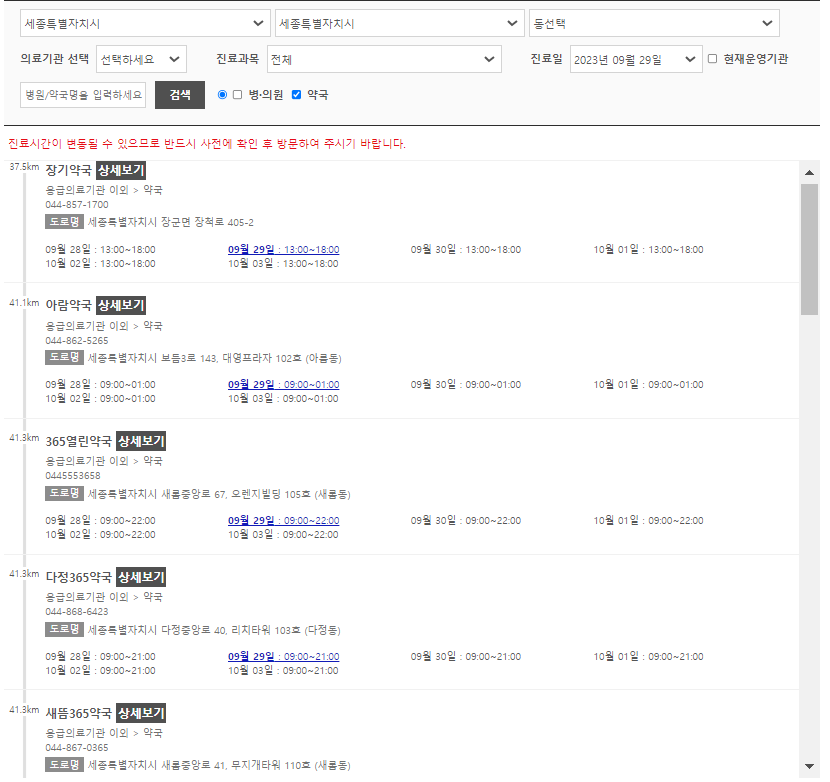Click phone number 0445553658
The image size is (830, 782).
pyautogui.click(x=73, y=475)
